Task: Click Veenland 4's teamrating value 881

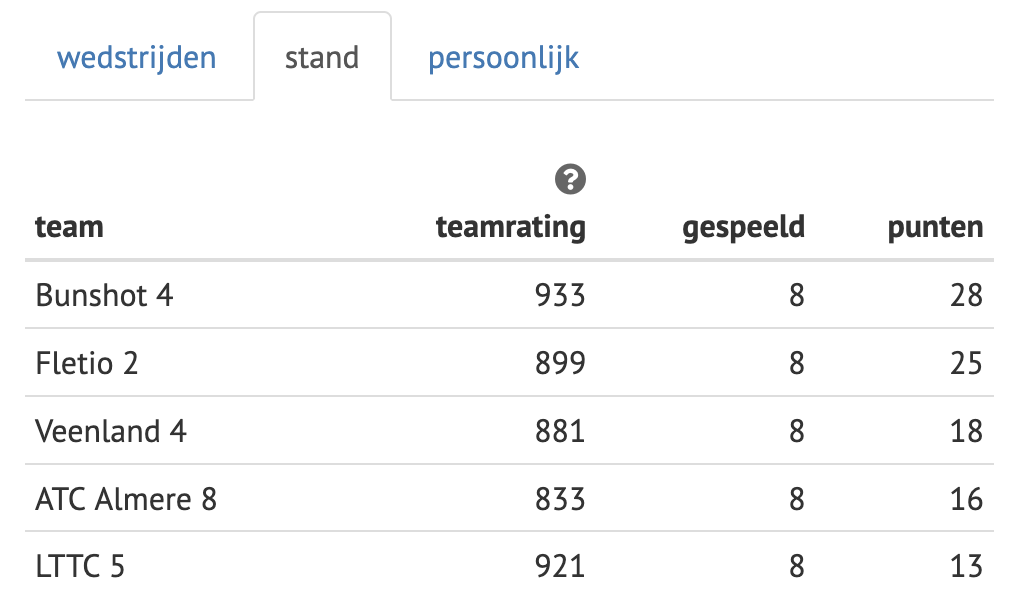Action: (560, 431)
